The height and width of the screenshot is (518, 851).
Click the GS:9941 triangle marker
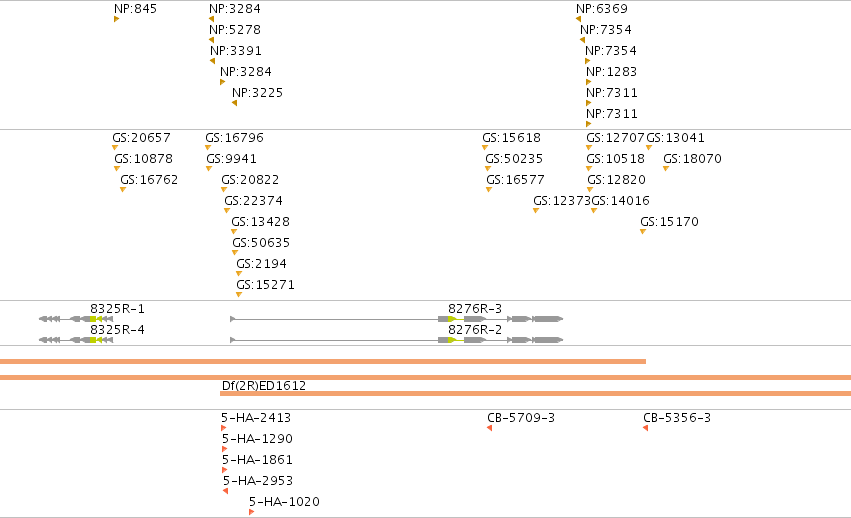(x=209, y=169)
